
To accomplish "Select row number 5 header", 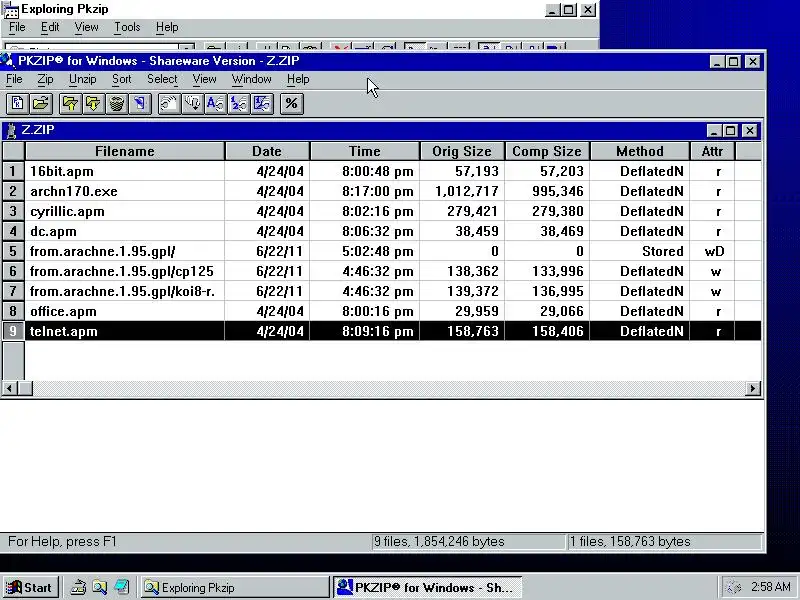I will 13,252.
